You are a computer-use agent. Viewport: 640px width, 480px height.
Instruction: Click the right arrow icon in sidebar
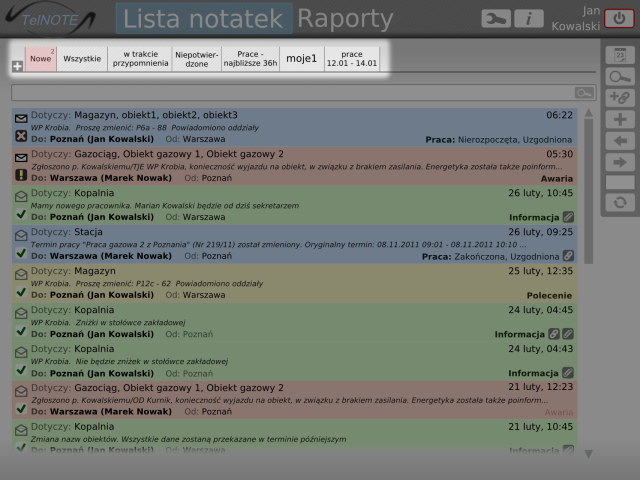[620, 162]
